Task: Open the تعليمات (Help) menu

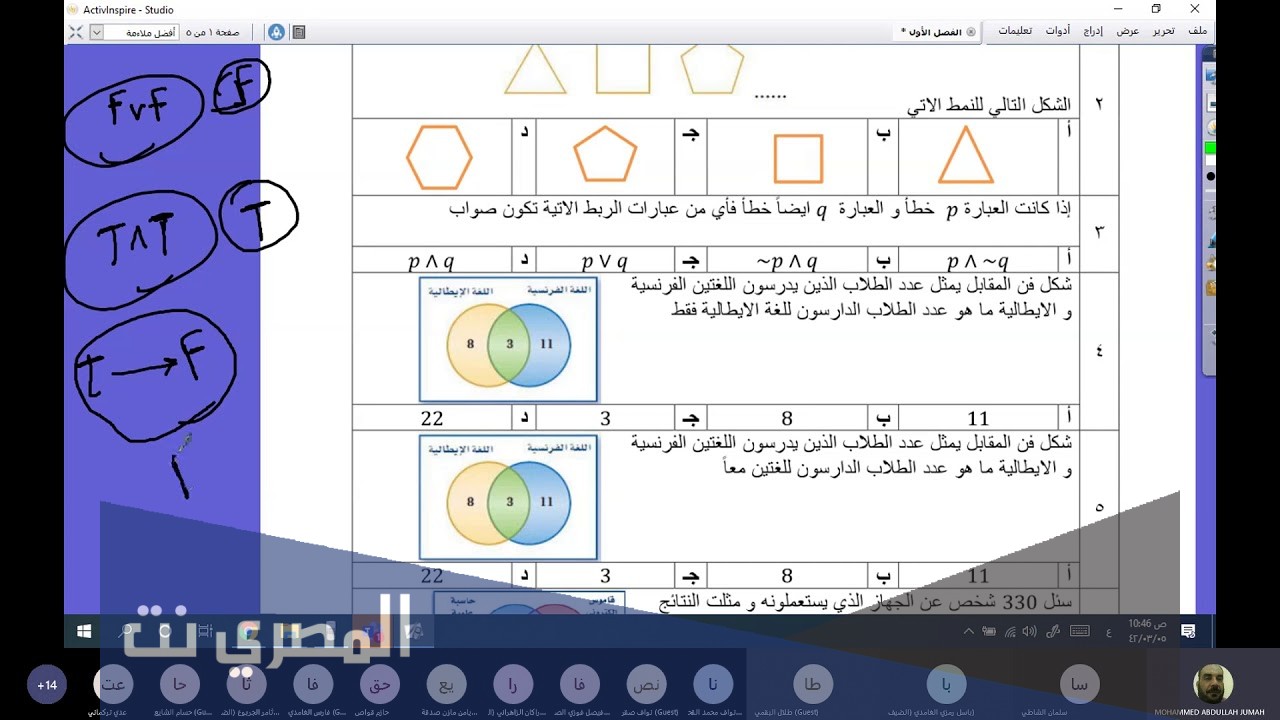Action: pos(1015,31)
